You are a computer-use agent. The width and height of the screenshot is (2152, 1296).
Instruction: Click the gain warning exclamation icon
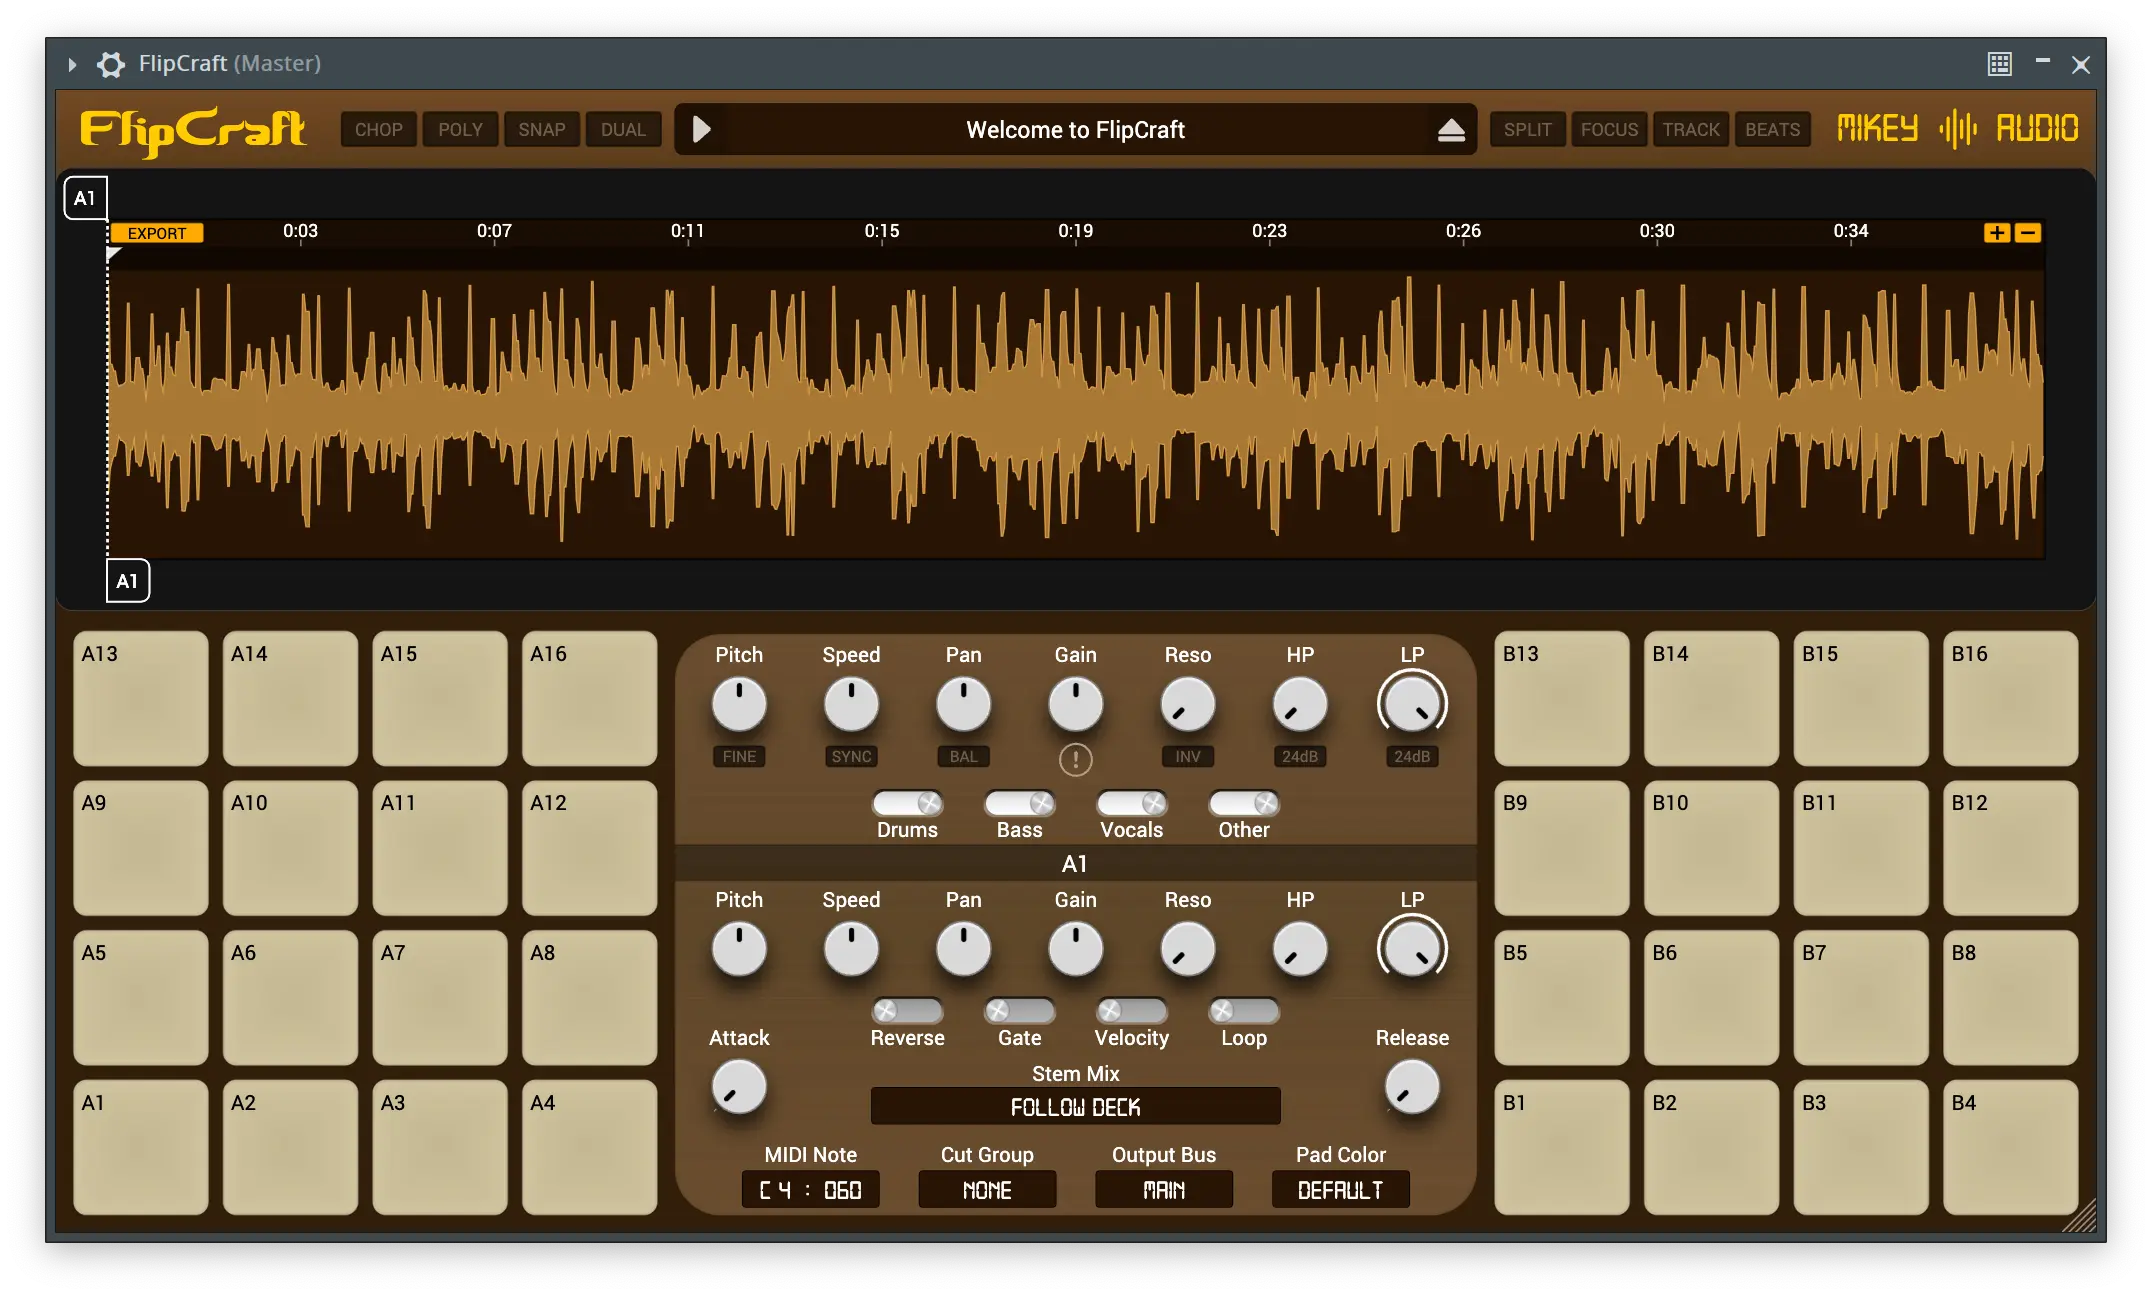pyautogui.click(x=1075, y=760)
